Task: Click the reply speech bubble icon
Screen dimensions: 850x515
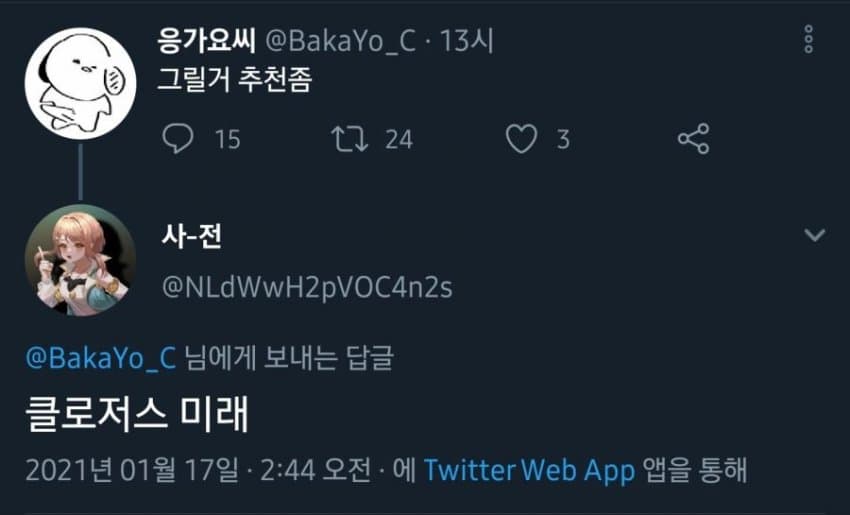Action: [177, 139]
